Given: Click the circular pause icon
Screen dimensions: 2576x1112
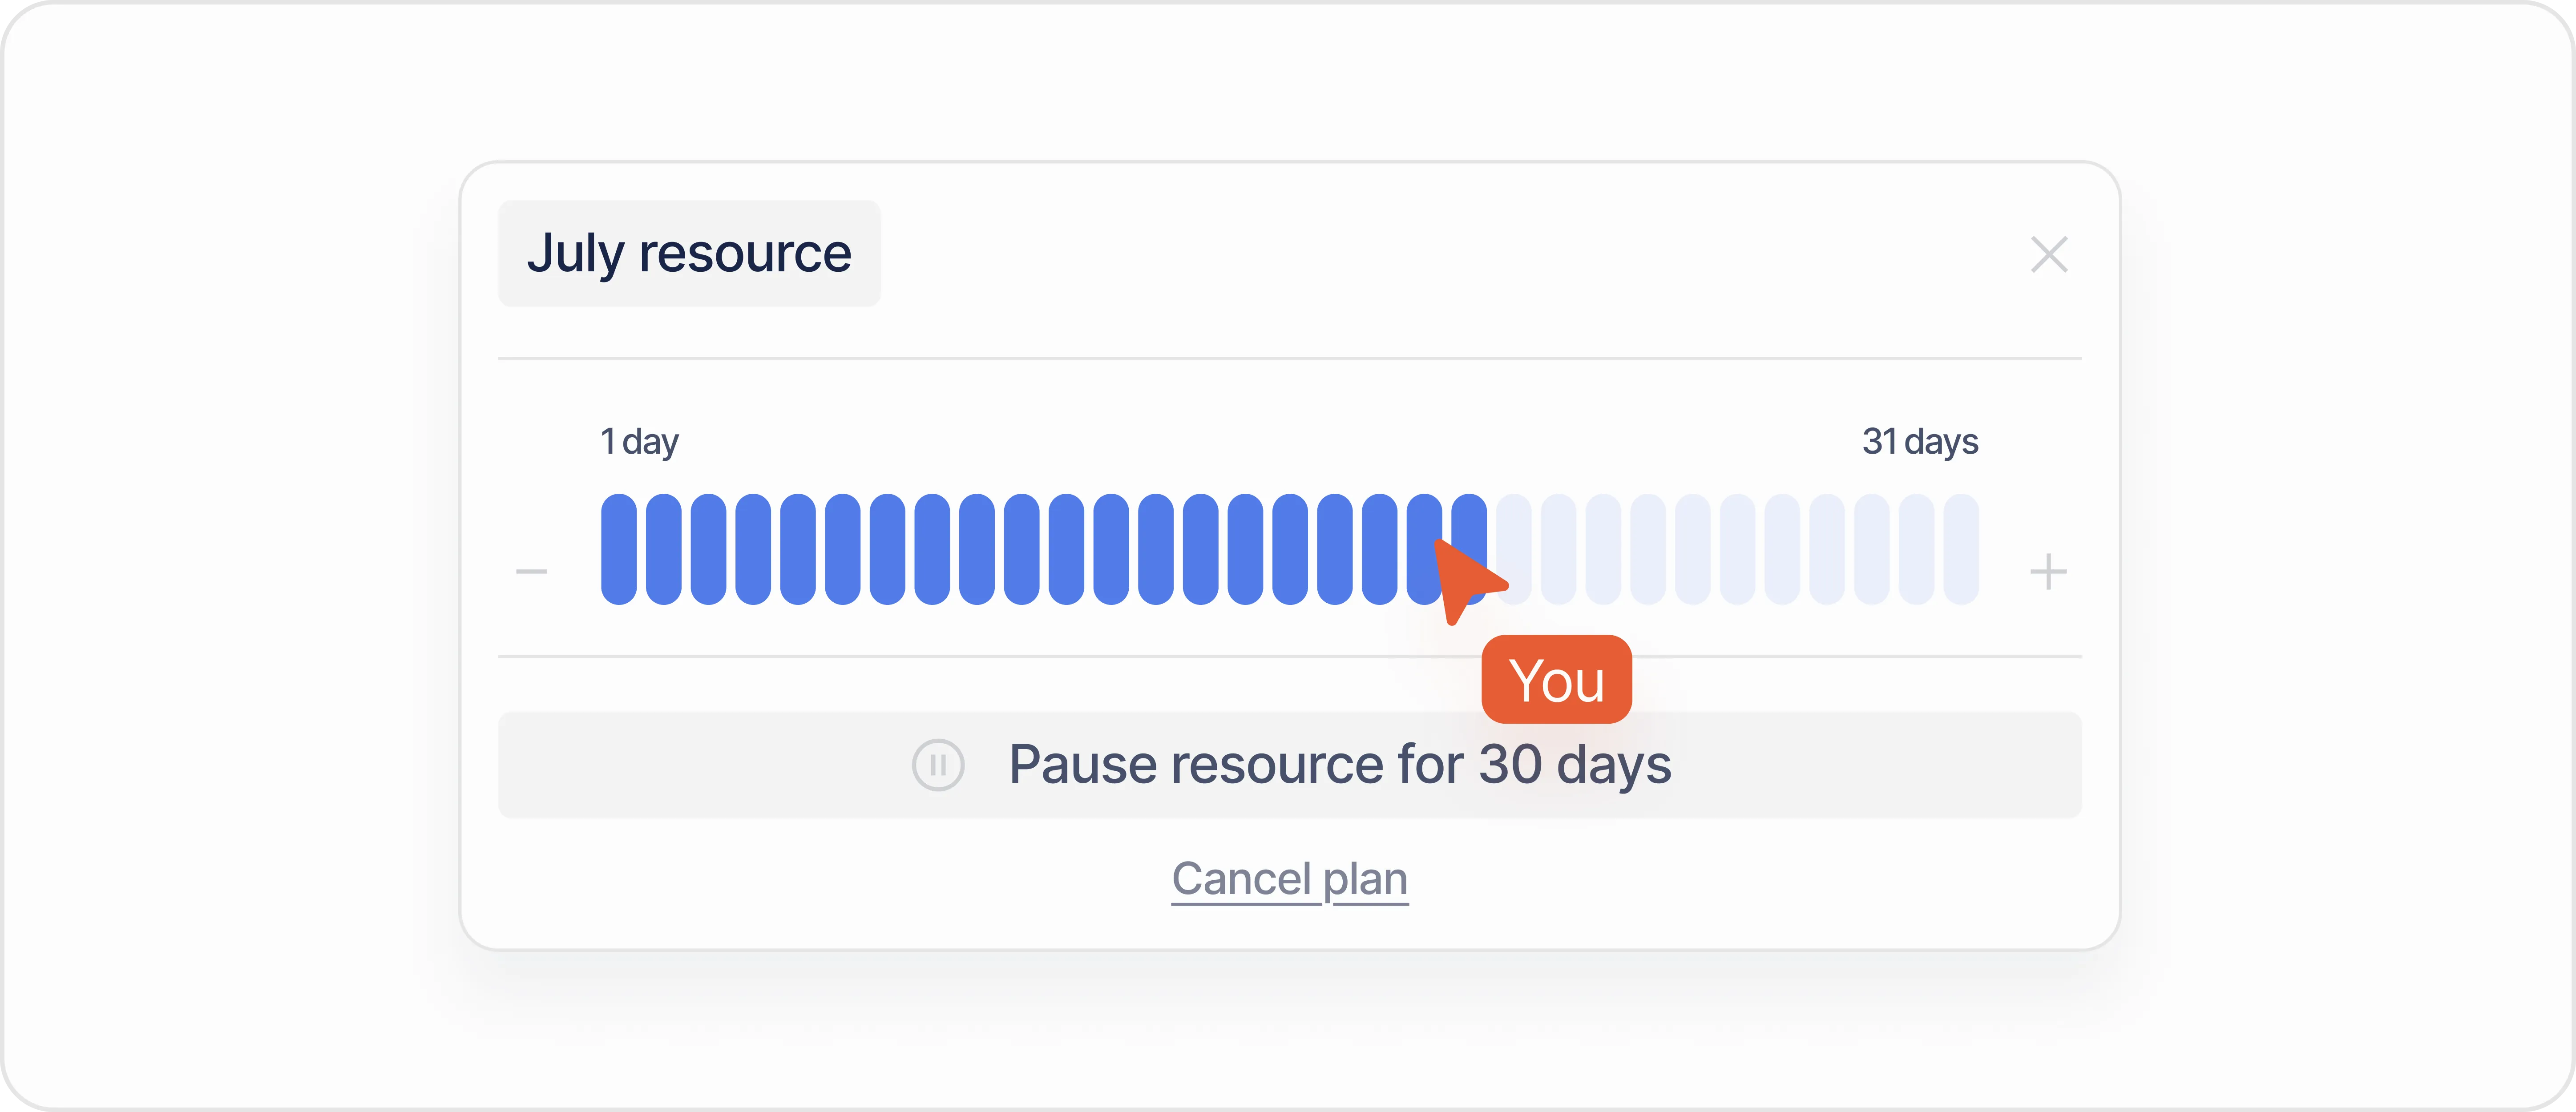Looking at the screenshot, I should tap(937, 765).
